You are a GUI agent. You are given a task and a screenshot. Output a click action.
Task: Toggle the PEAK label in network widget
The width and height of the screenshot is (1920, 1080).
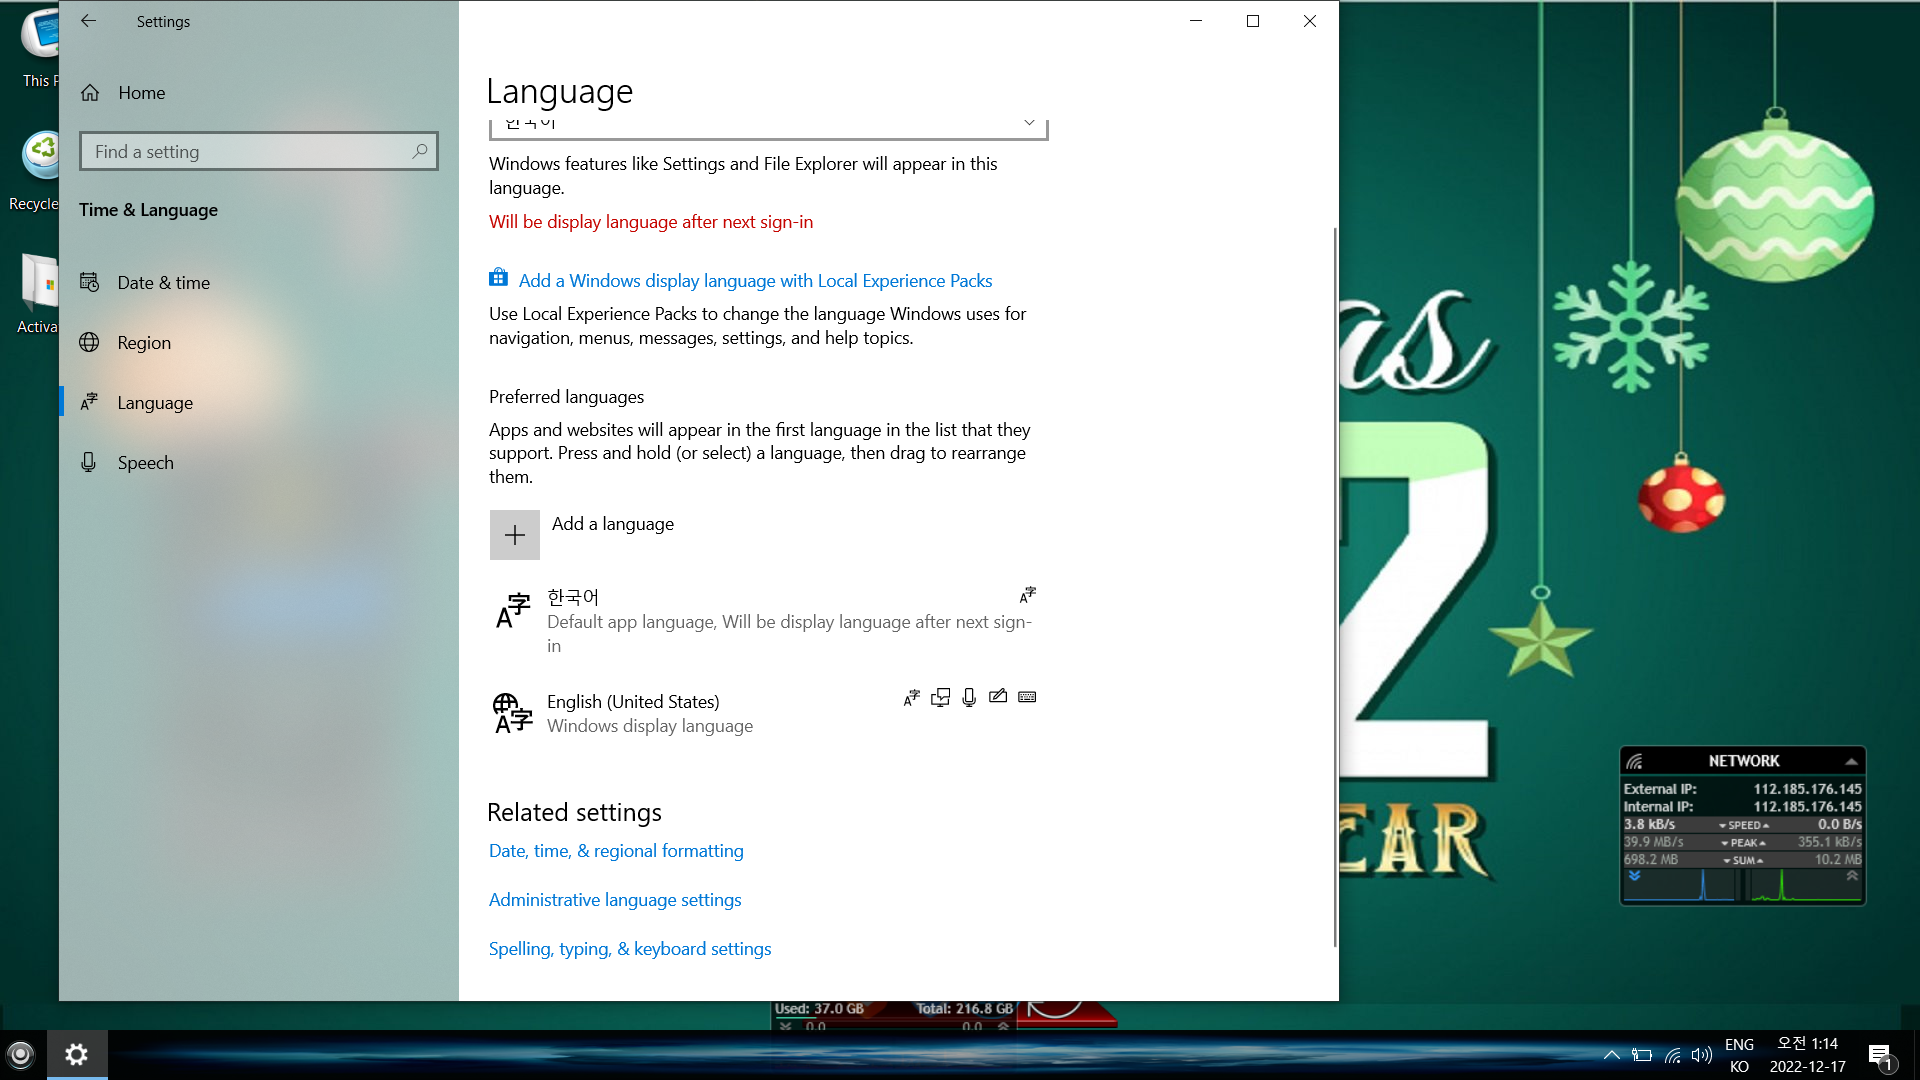(x=1744, y=843)
